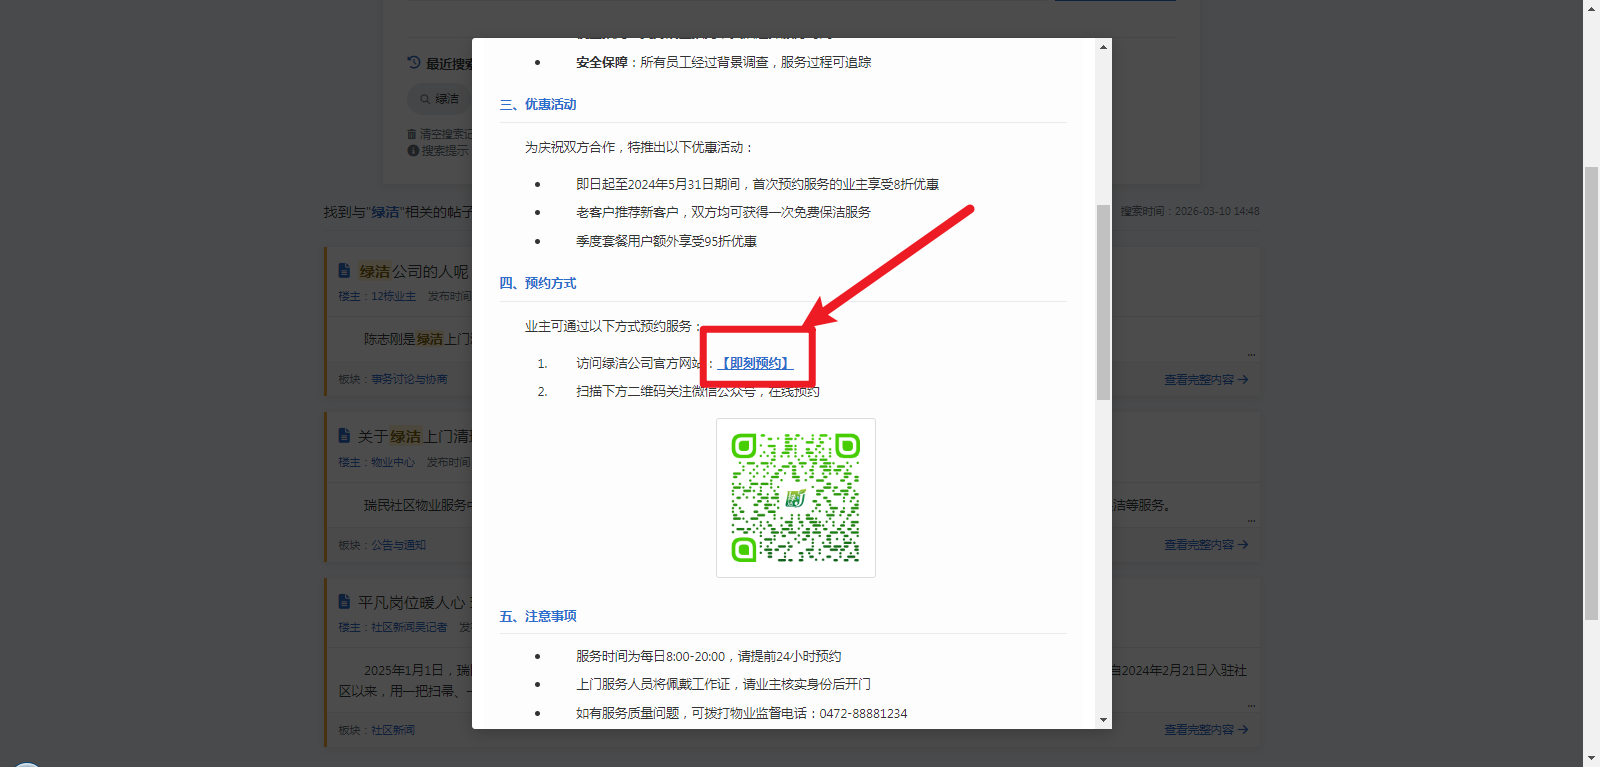Screen dimensions: 1600x767
Task: Click the dialog's vertical scrollbar thumb
Action: coord(1103,302)
